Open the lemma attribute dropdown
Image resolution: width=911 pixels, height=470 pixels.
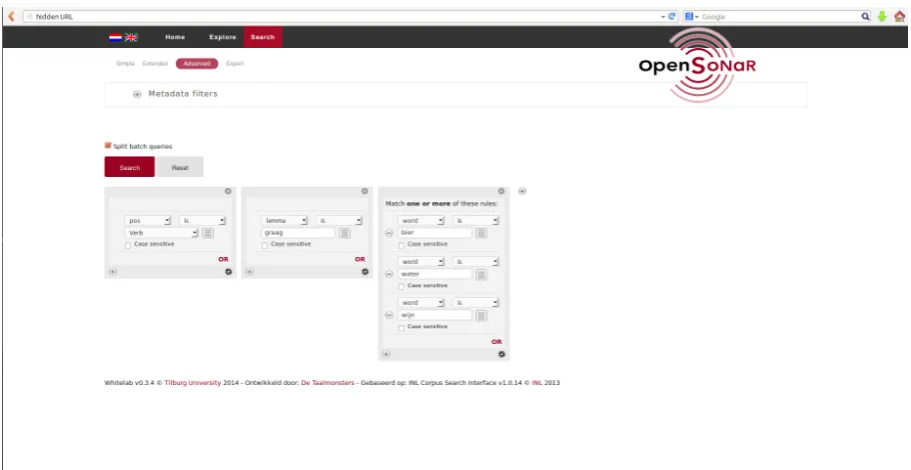285,221
